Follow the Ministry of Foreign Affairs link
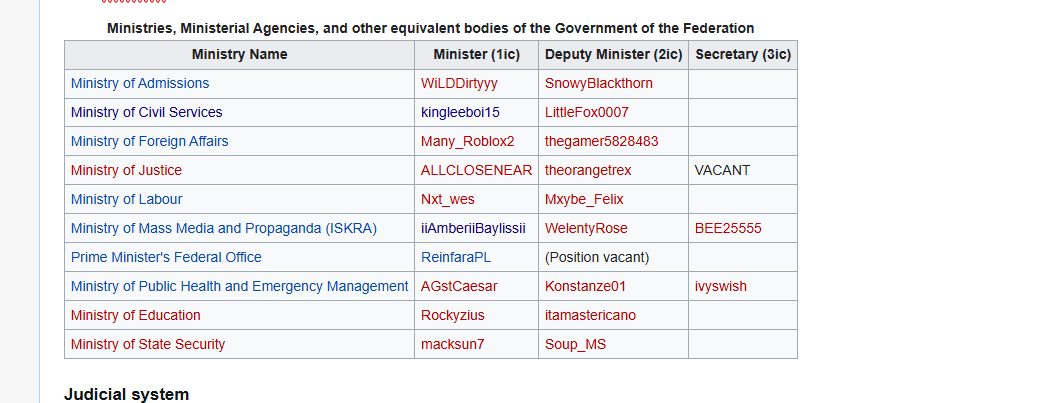The height and width of the screenshot is (403, 1050). 149,141
